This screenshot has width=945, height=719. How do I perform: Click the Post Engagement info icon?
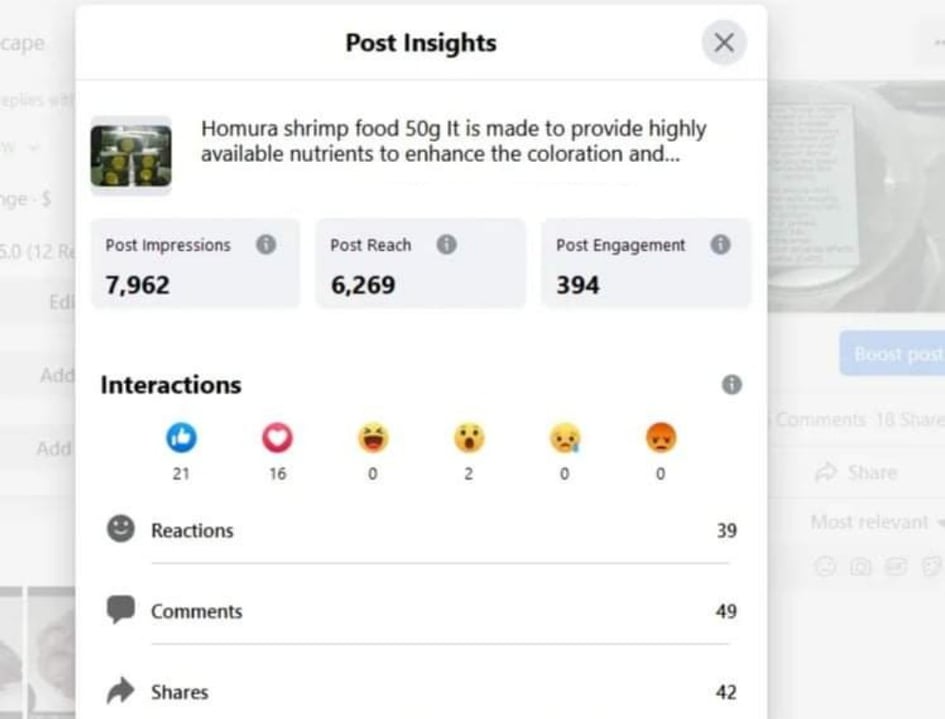pos(720,245)
